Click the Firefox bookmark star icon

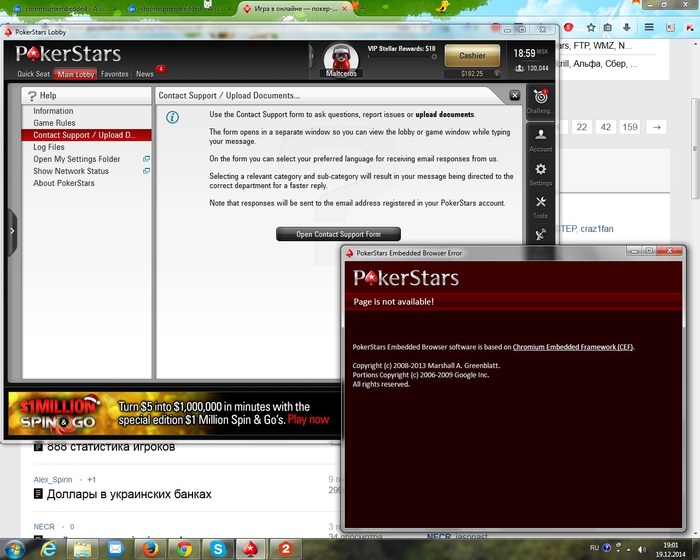pos(591,28)
